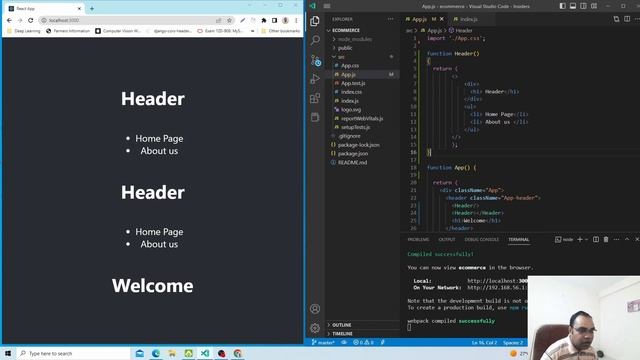Open the Explorer view in VS Code activity bar
The width and height of the screenshot is (640, 360).
(315, 21)
